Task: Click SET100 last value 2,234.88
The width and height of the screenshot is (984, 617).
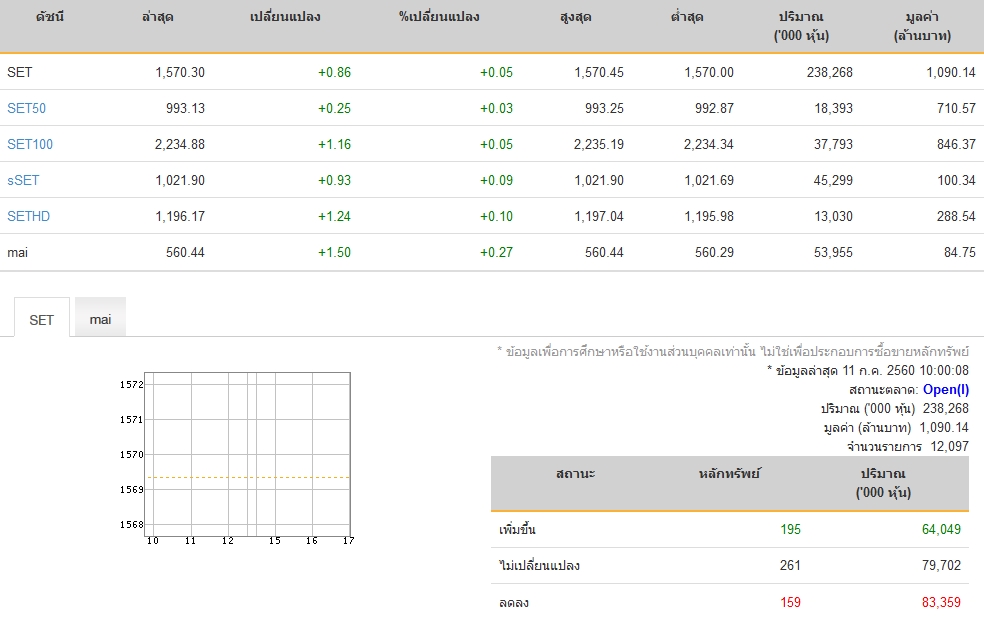Action: pyautogui.click(x=180, y=144)
